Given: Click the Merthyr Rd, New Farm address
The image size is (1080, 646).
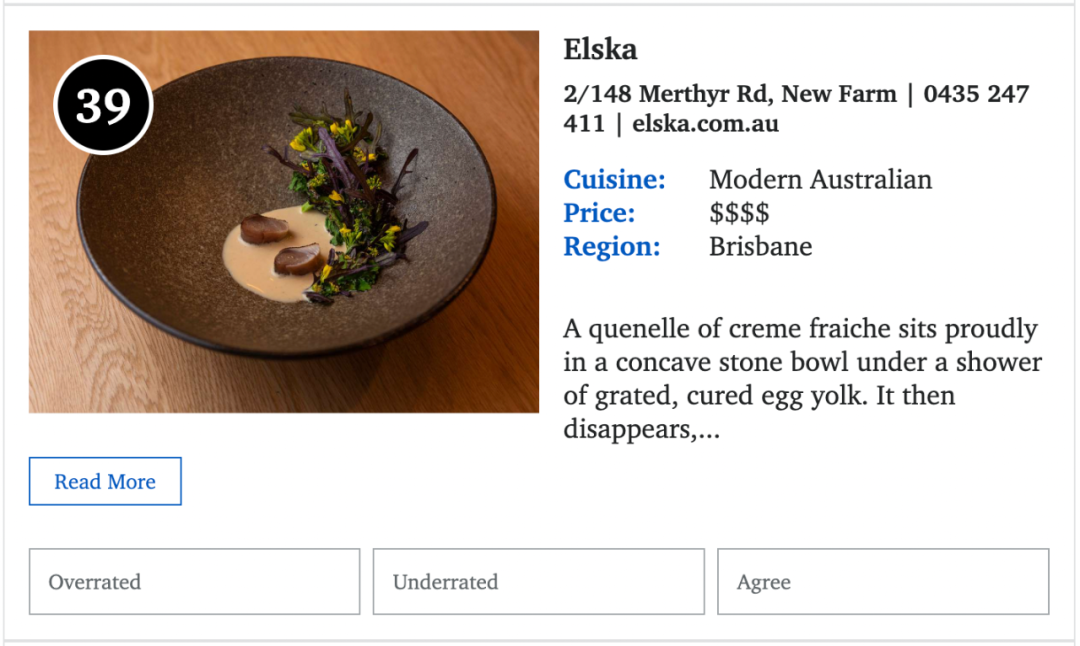Looking at the screenshot, I should [730, 94].
